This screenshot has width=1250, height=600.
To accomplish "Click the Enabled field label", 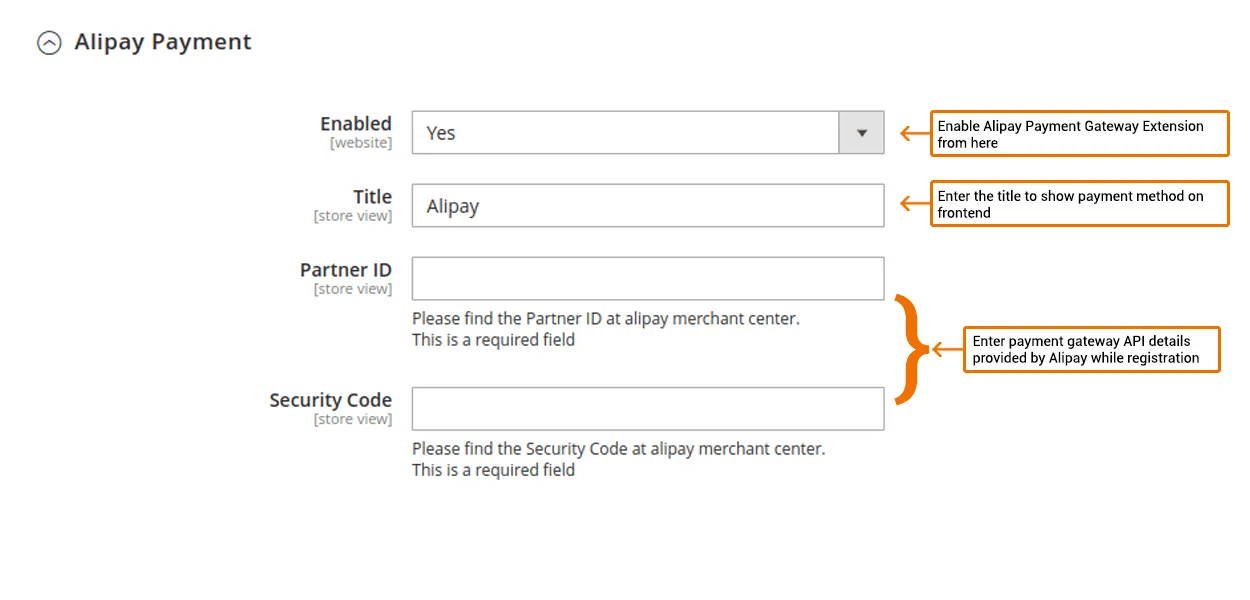I will [355, 124].
